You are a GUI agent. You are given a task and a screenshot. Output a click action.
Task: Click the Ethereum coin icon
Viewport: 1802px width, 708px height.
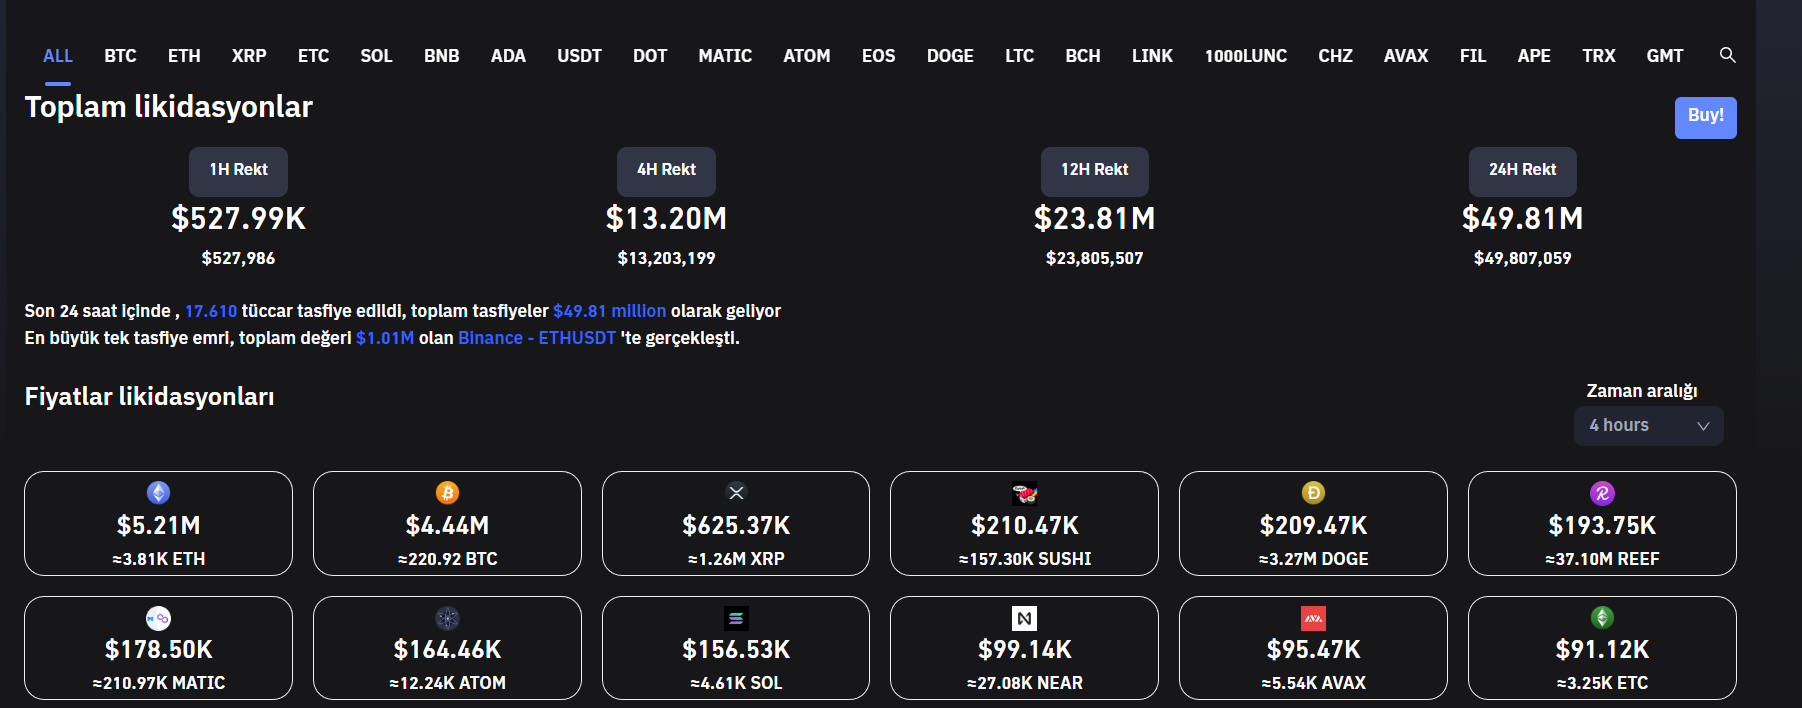coord(159,493)
